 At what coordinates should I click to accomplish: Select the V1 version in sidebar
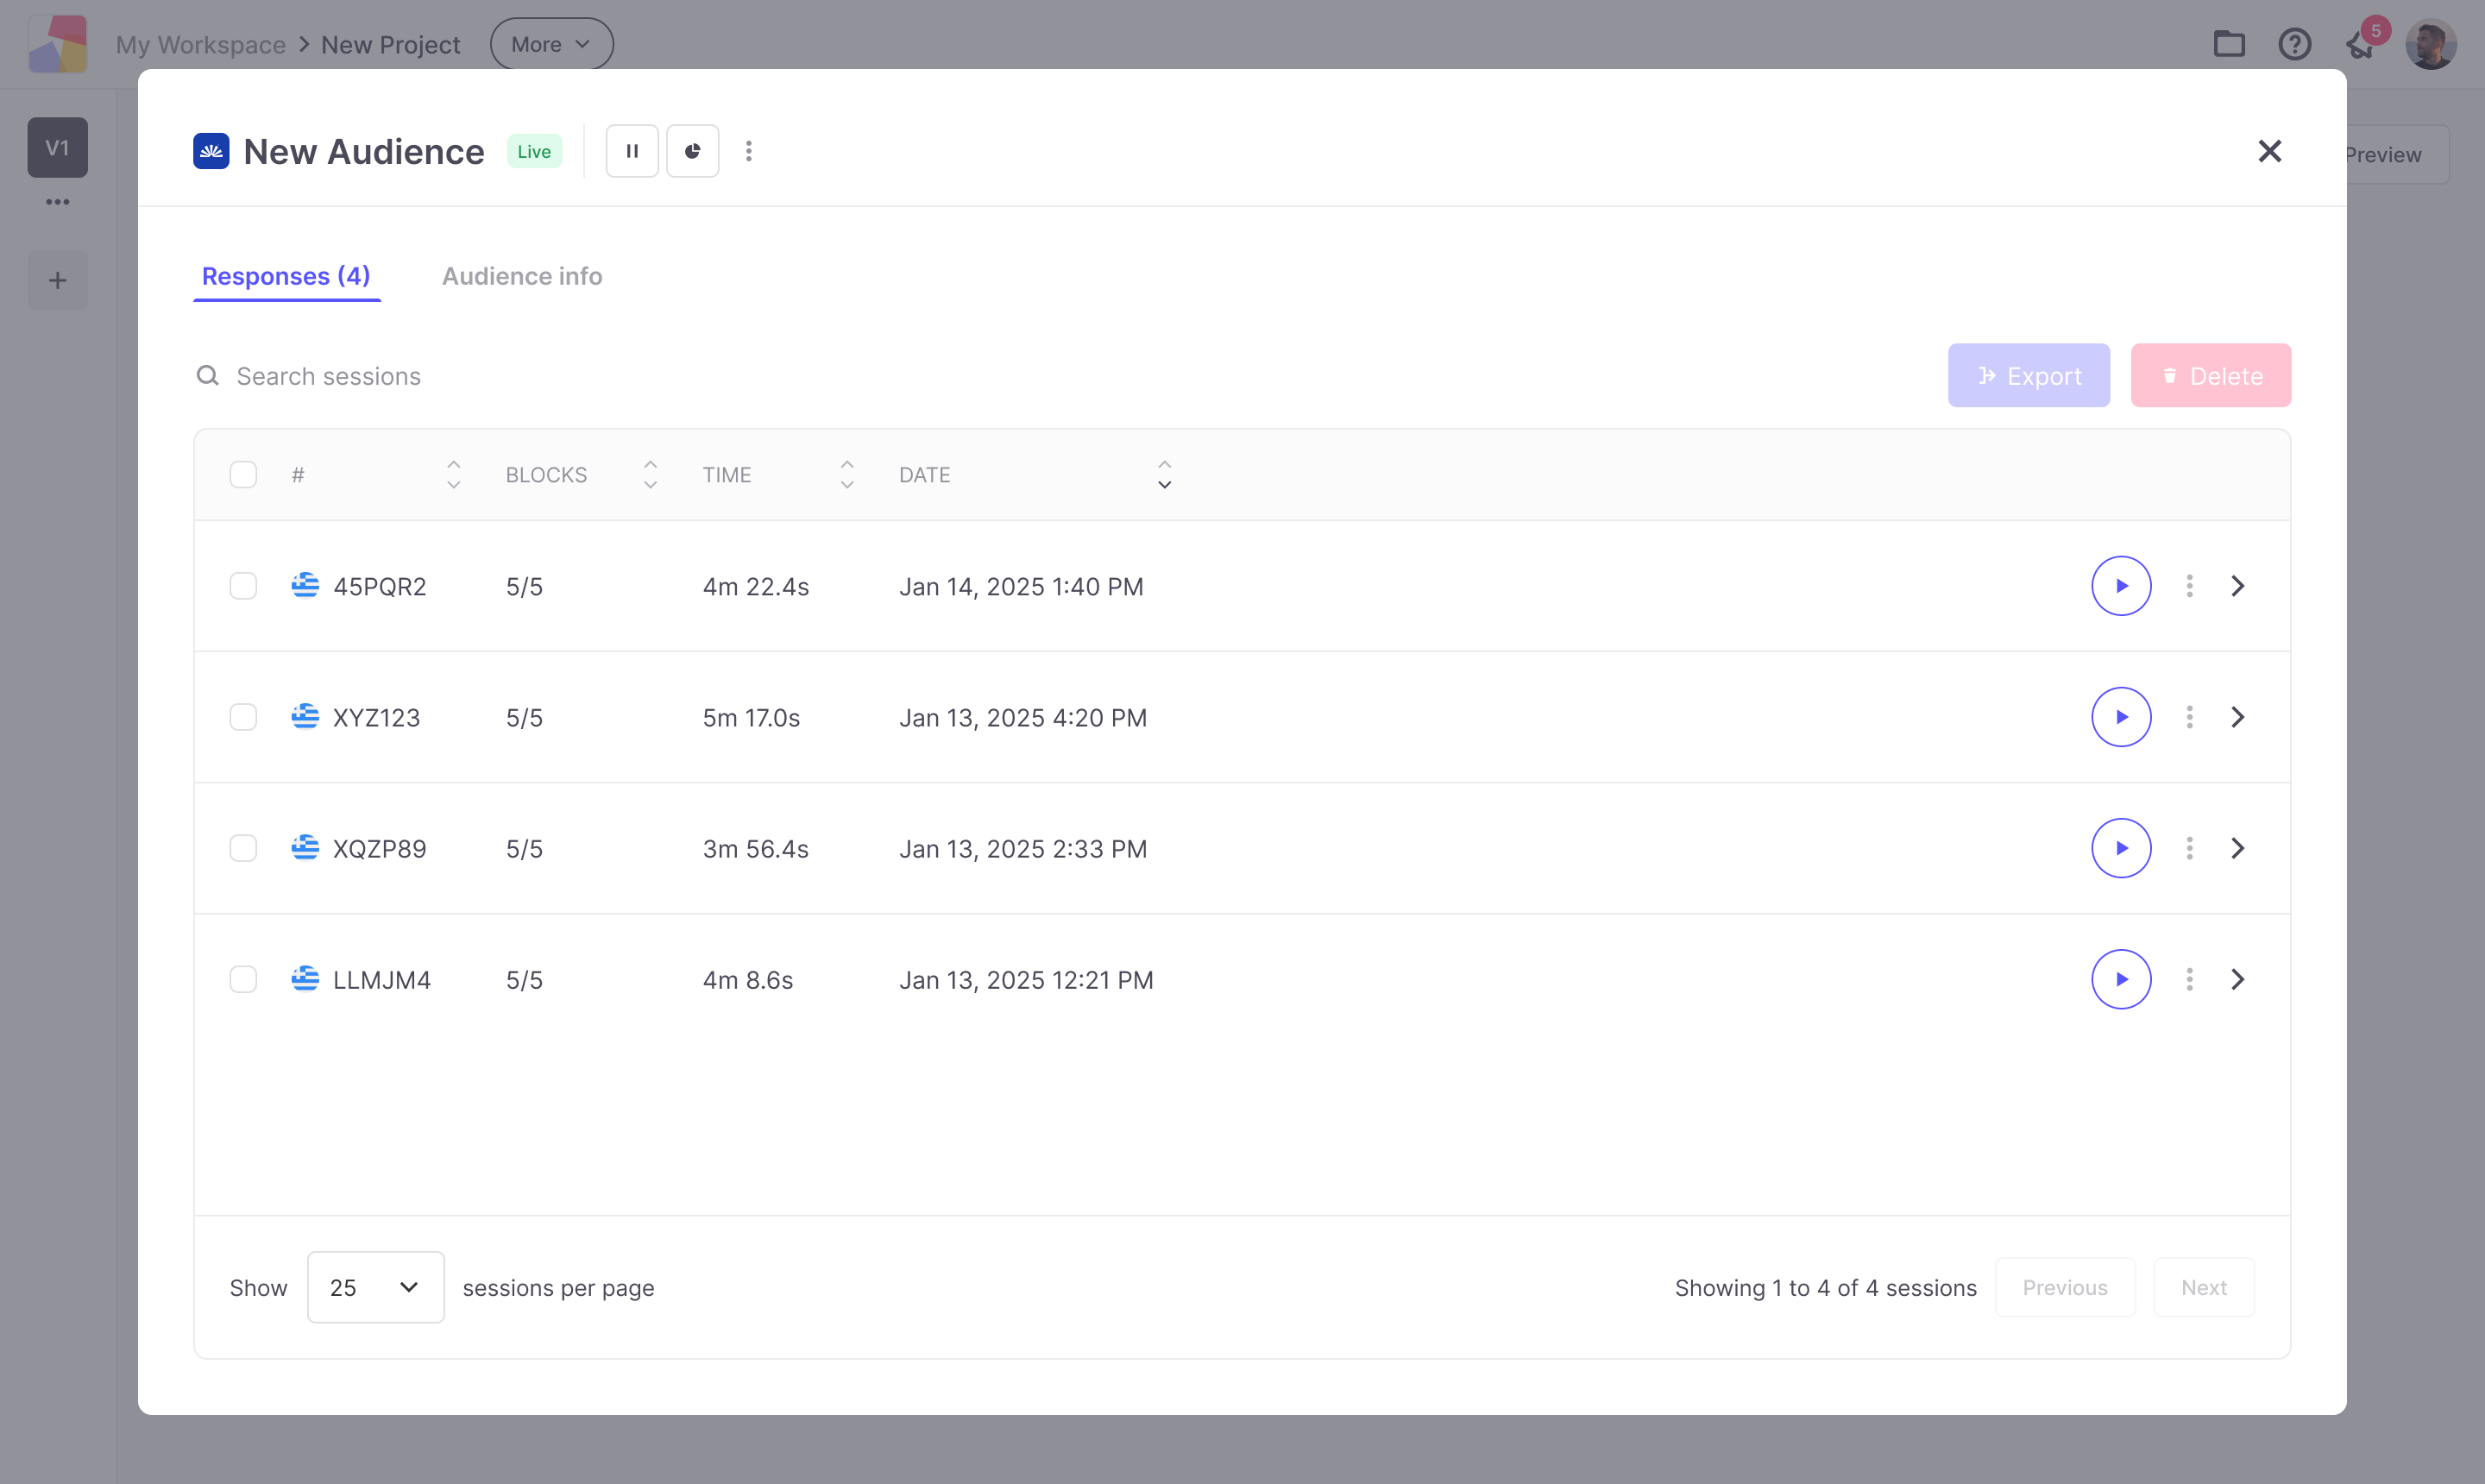click(58, 147)
